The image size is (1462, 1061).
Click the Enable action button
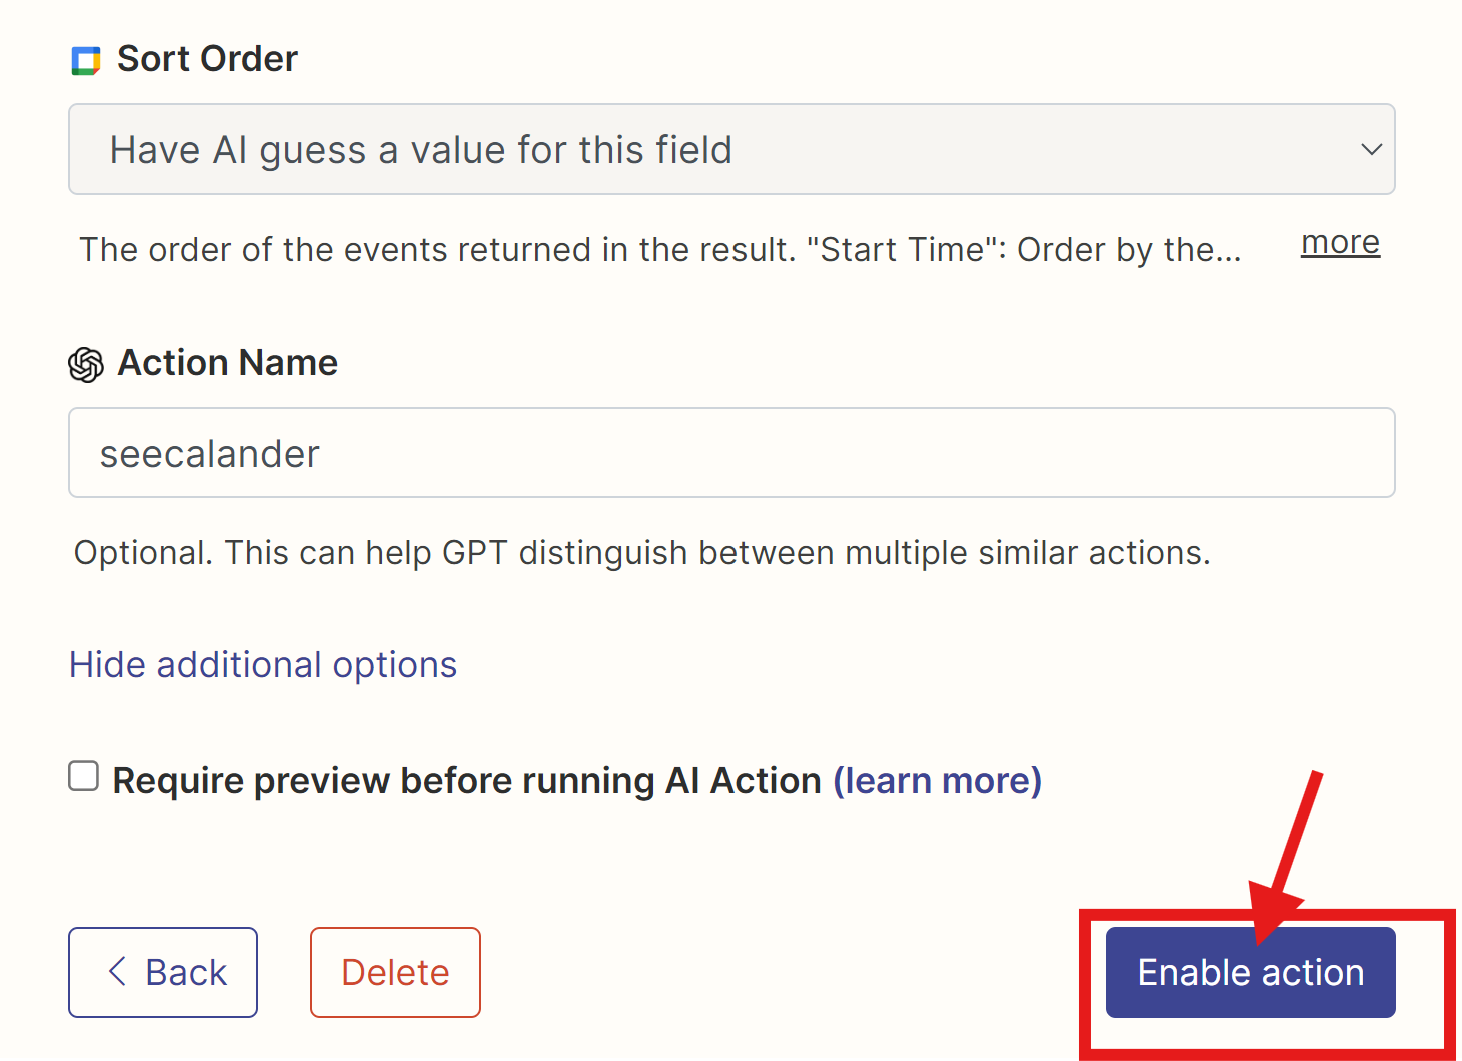point(1251,972)
